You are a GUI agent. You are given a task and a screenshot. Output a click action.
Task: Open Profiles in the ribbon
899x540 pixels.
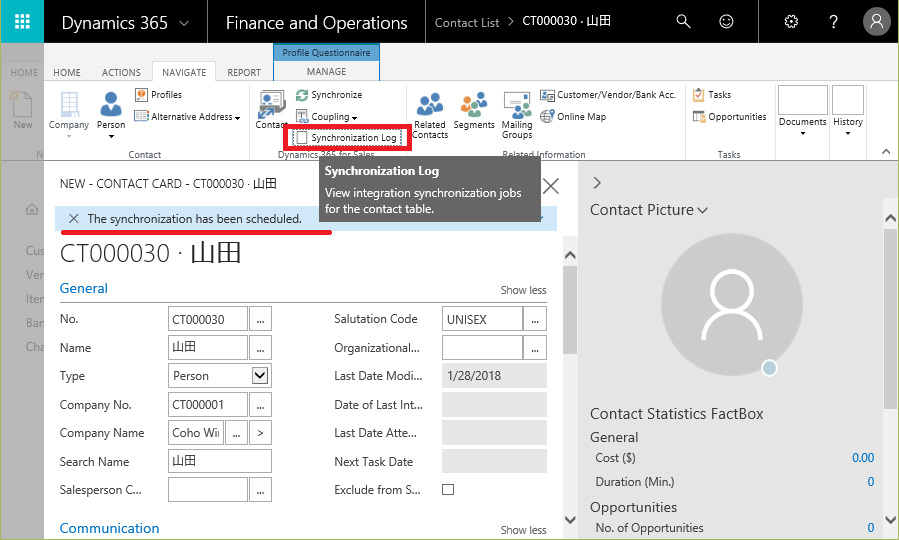point(159,95)
